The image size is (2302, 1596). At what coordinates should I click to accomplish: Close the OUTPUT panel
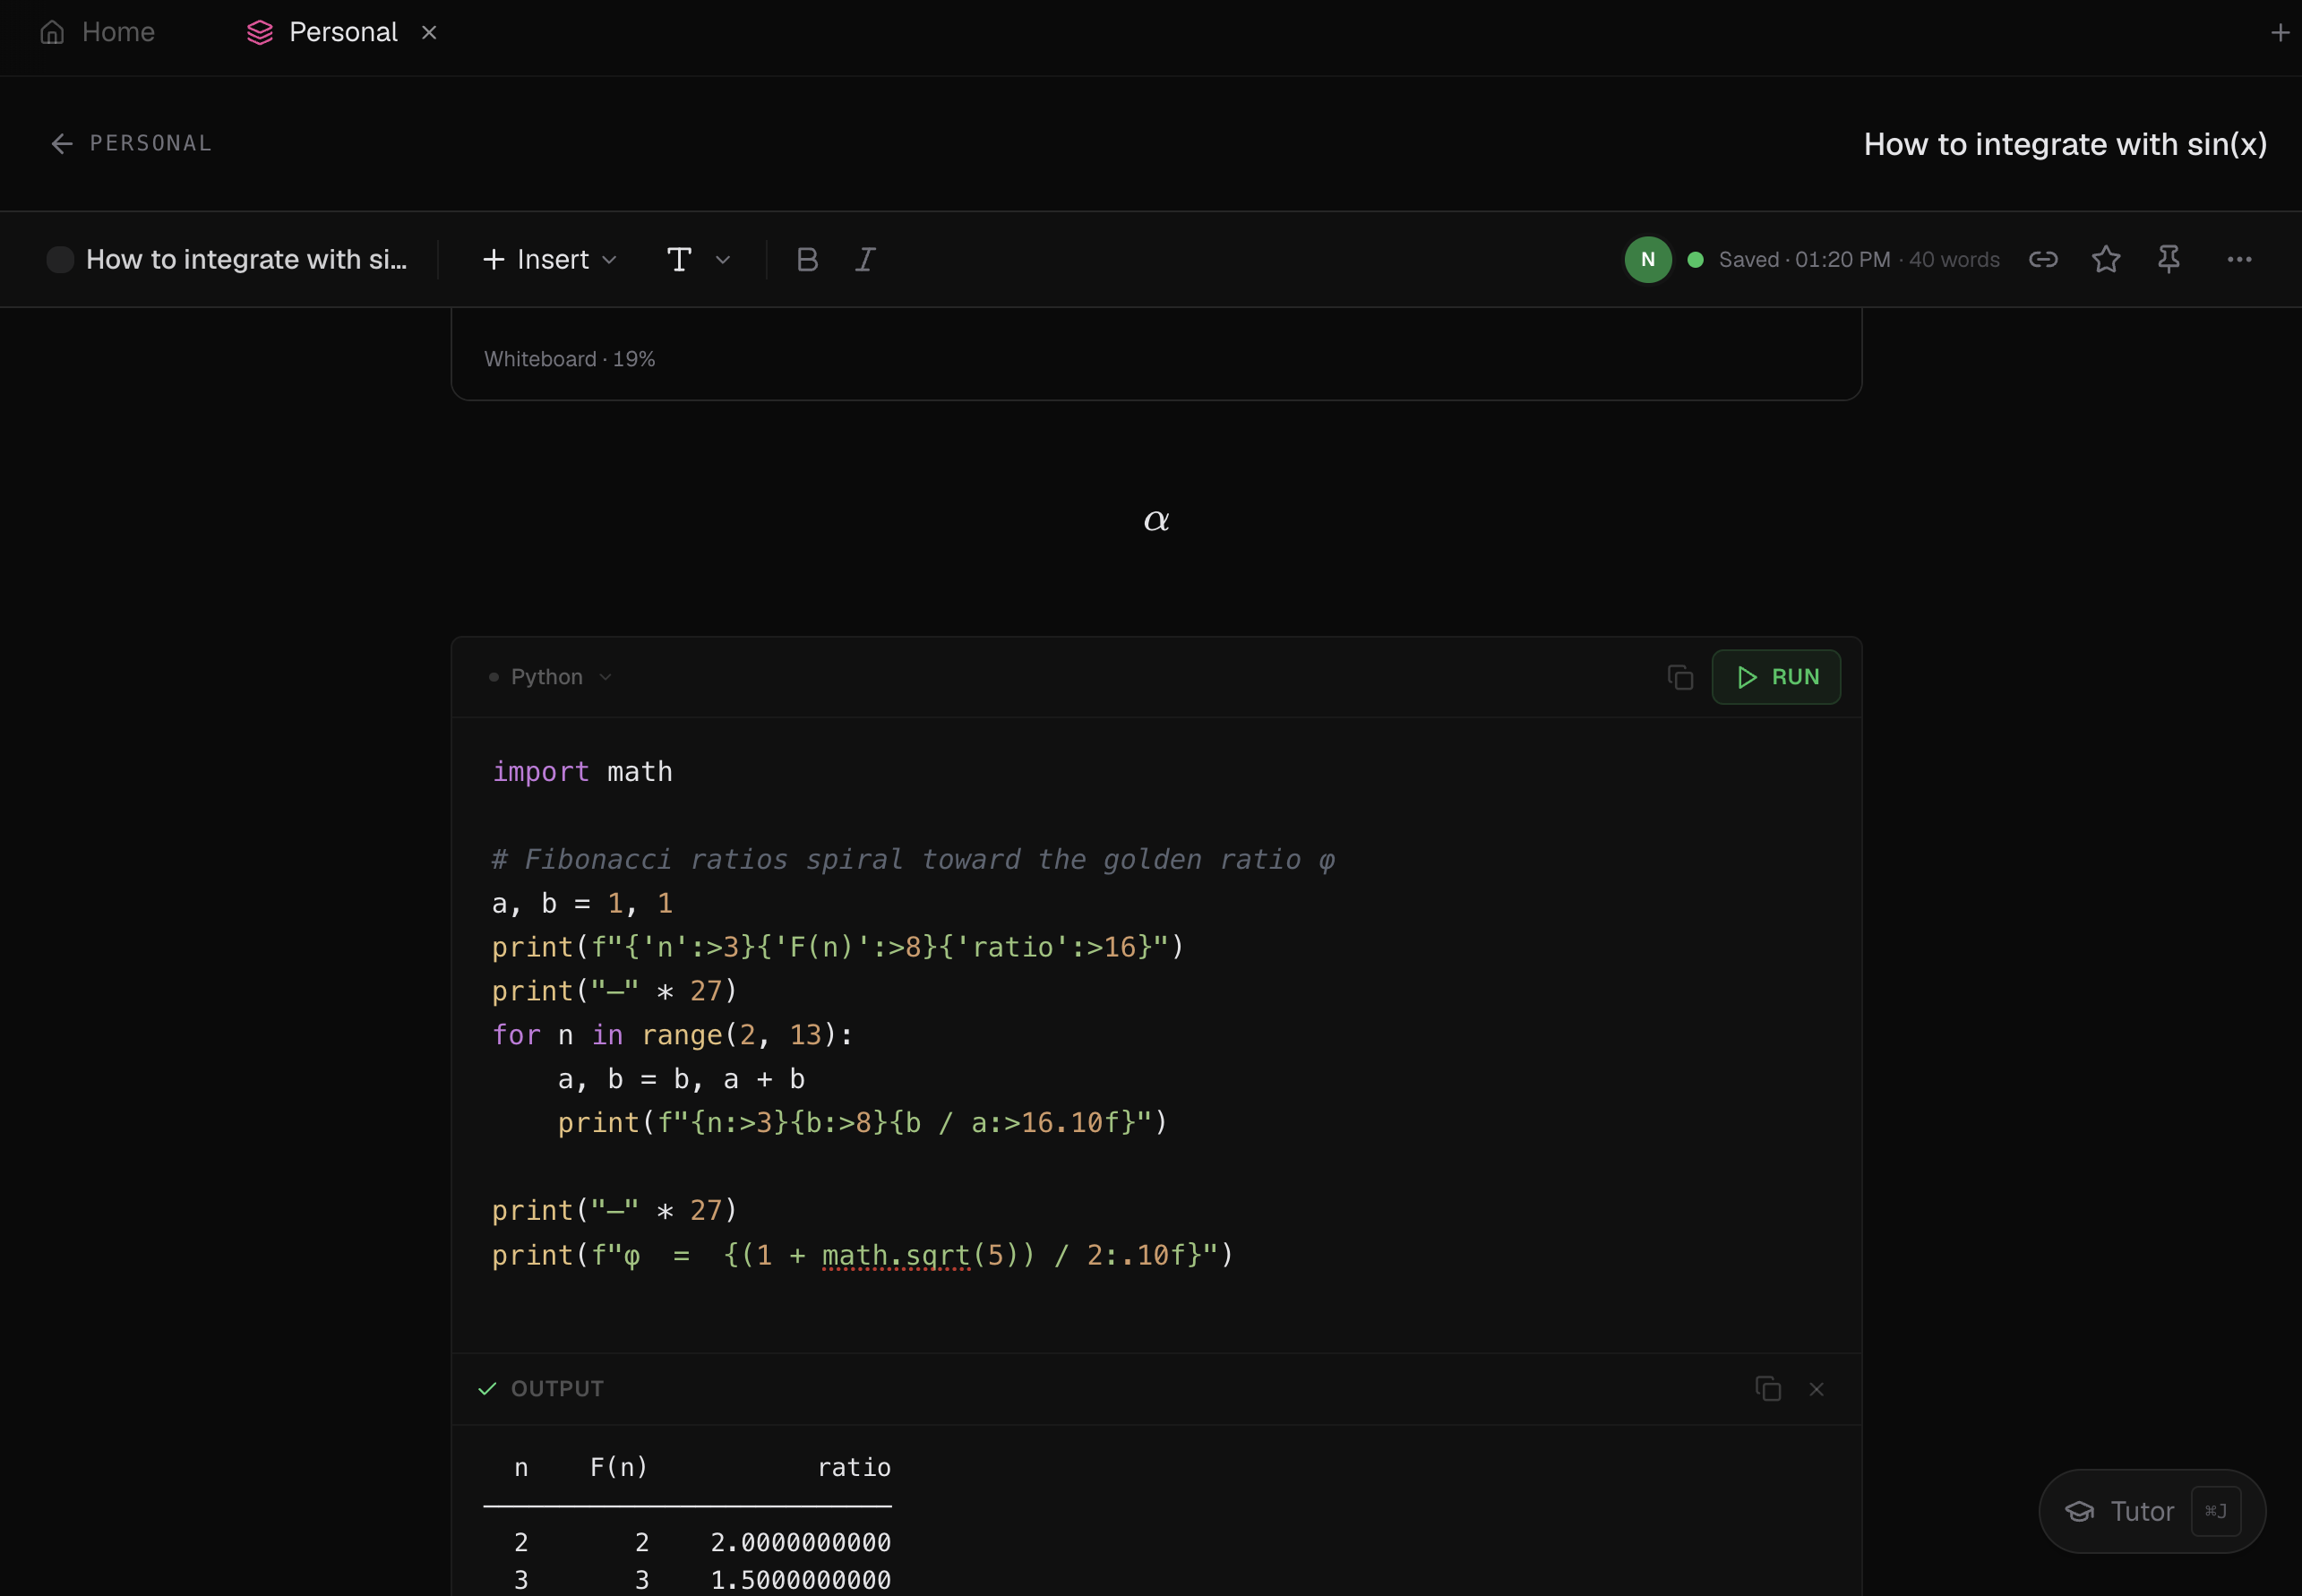tap(1816, 1389)
